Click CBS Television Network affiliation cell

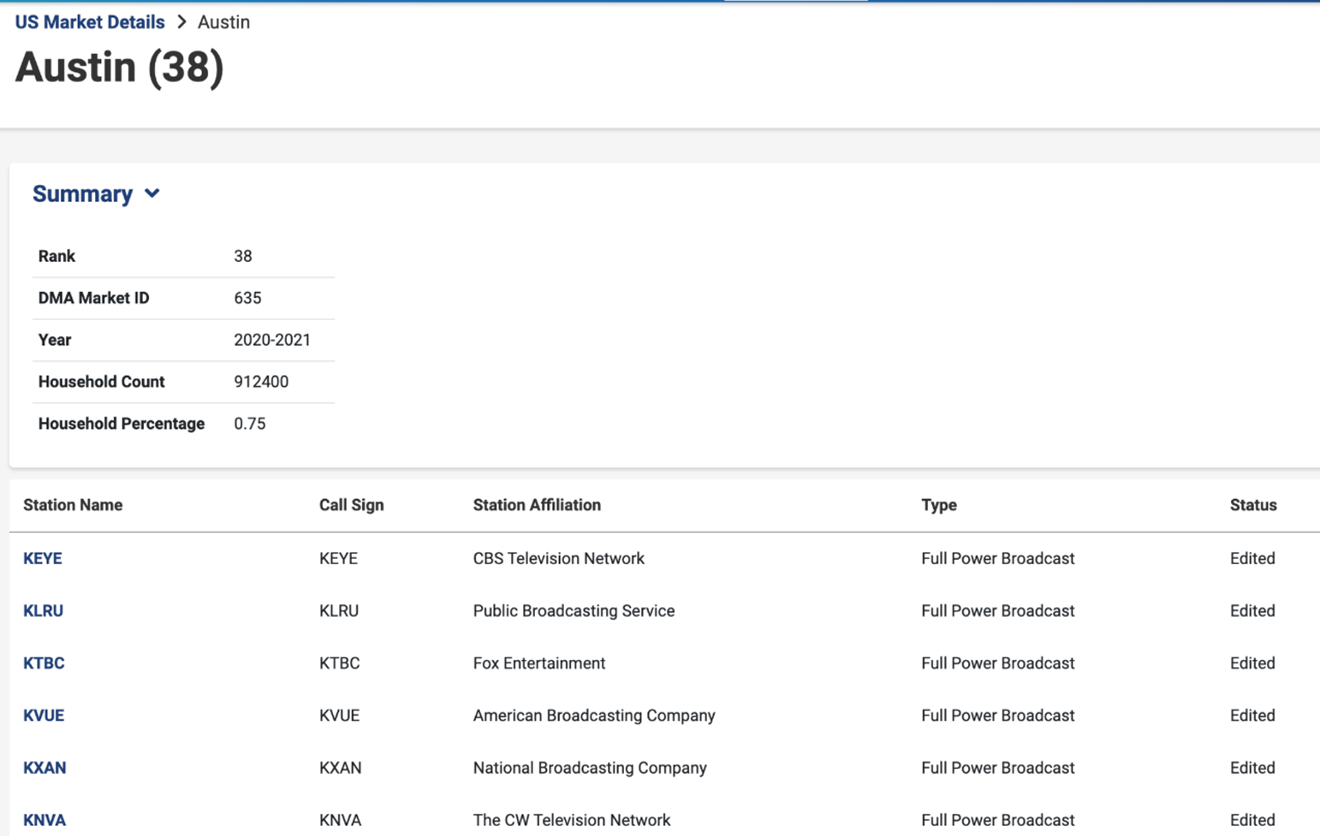click(559, 559)
